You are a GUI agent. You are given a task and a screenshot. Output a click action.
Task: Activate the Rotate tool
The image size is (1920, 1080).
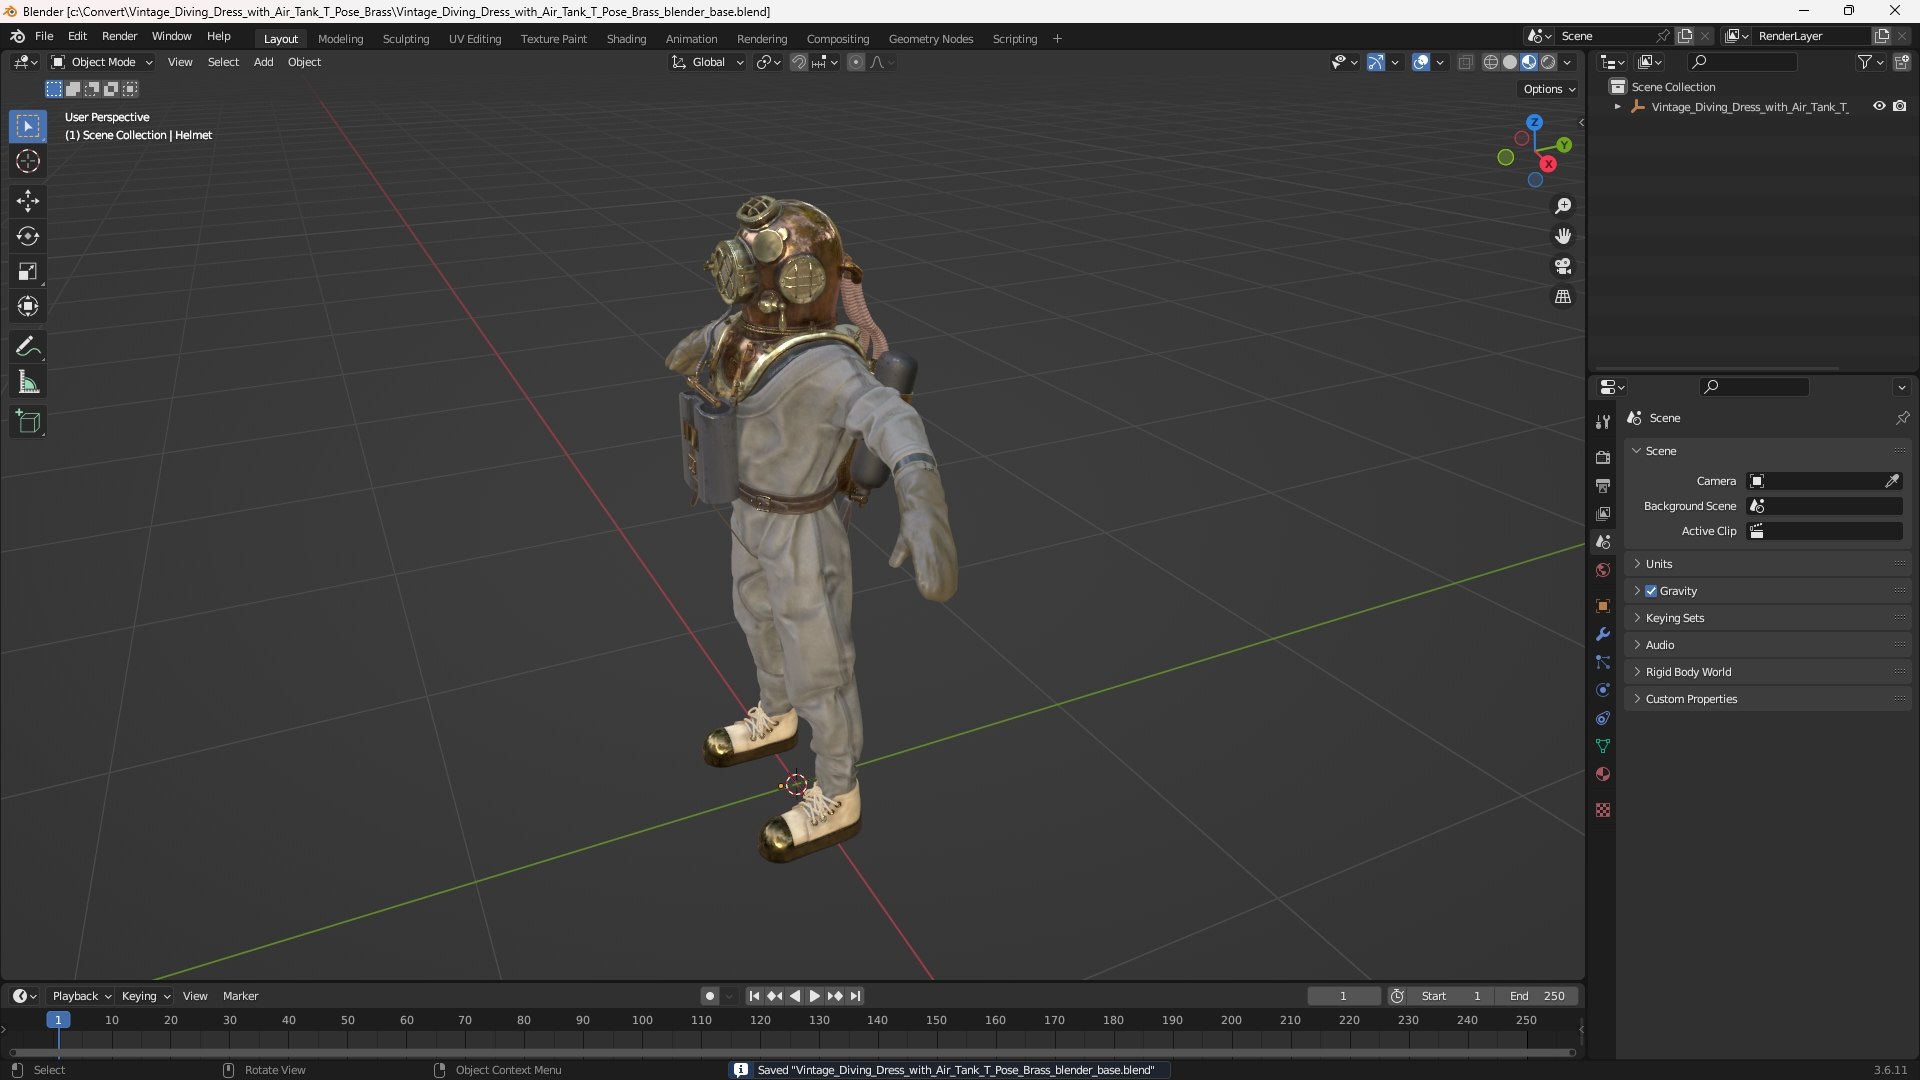click(x=28, y=236)
